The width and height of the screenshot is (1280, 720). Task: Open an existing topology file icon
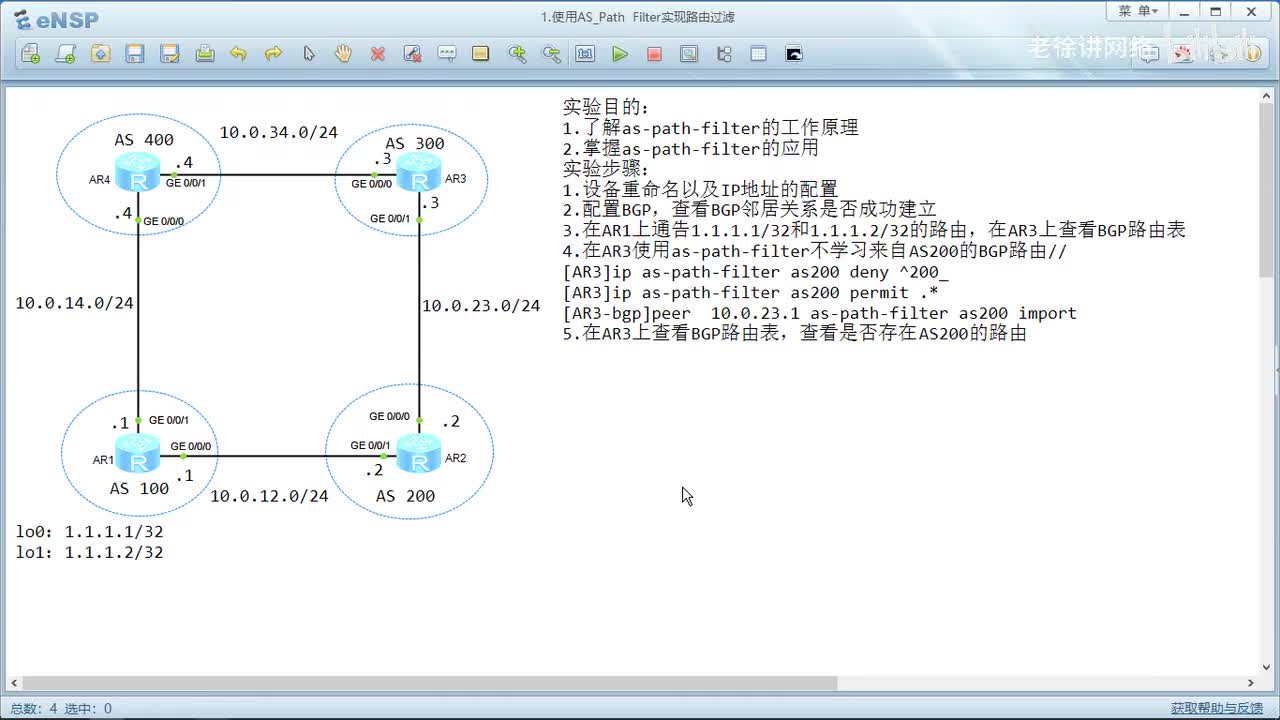[100, 54]
